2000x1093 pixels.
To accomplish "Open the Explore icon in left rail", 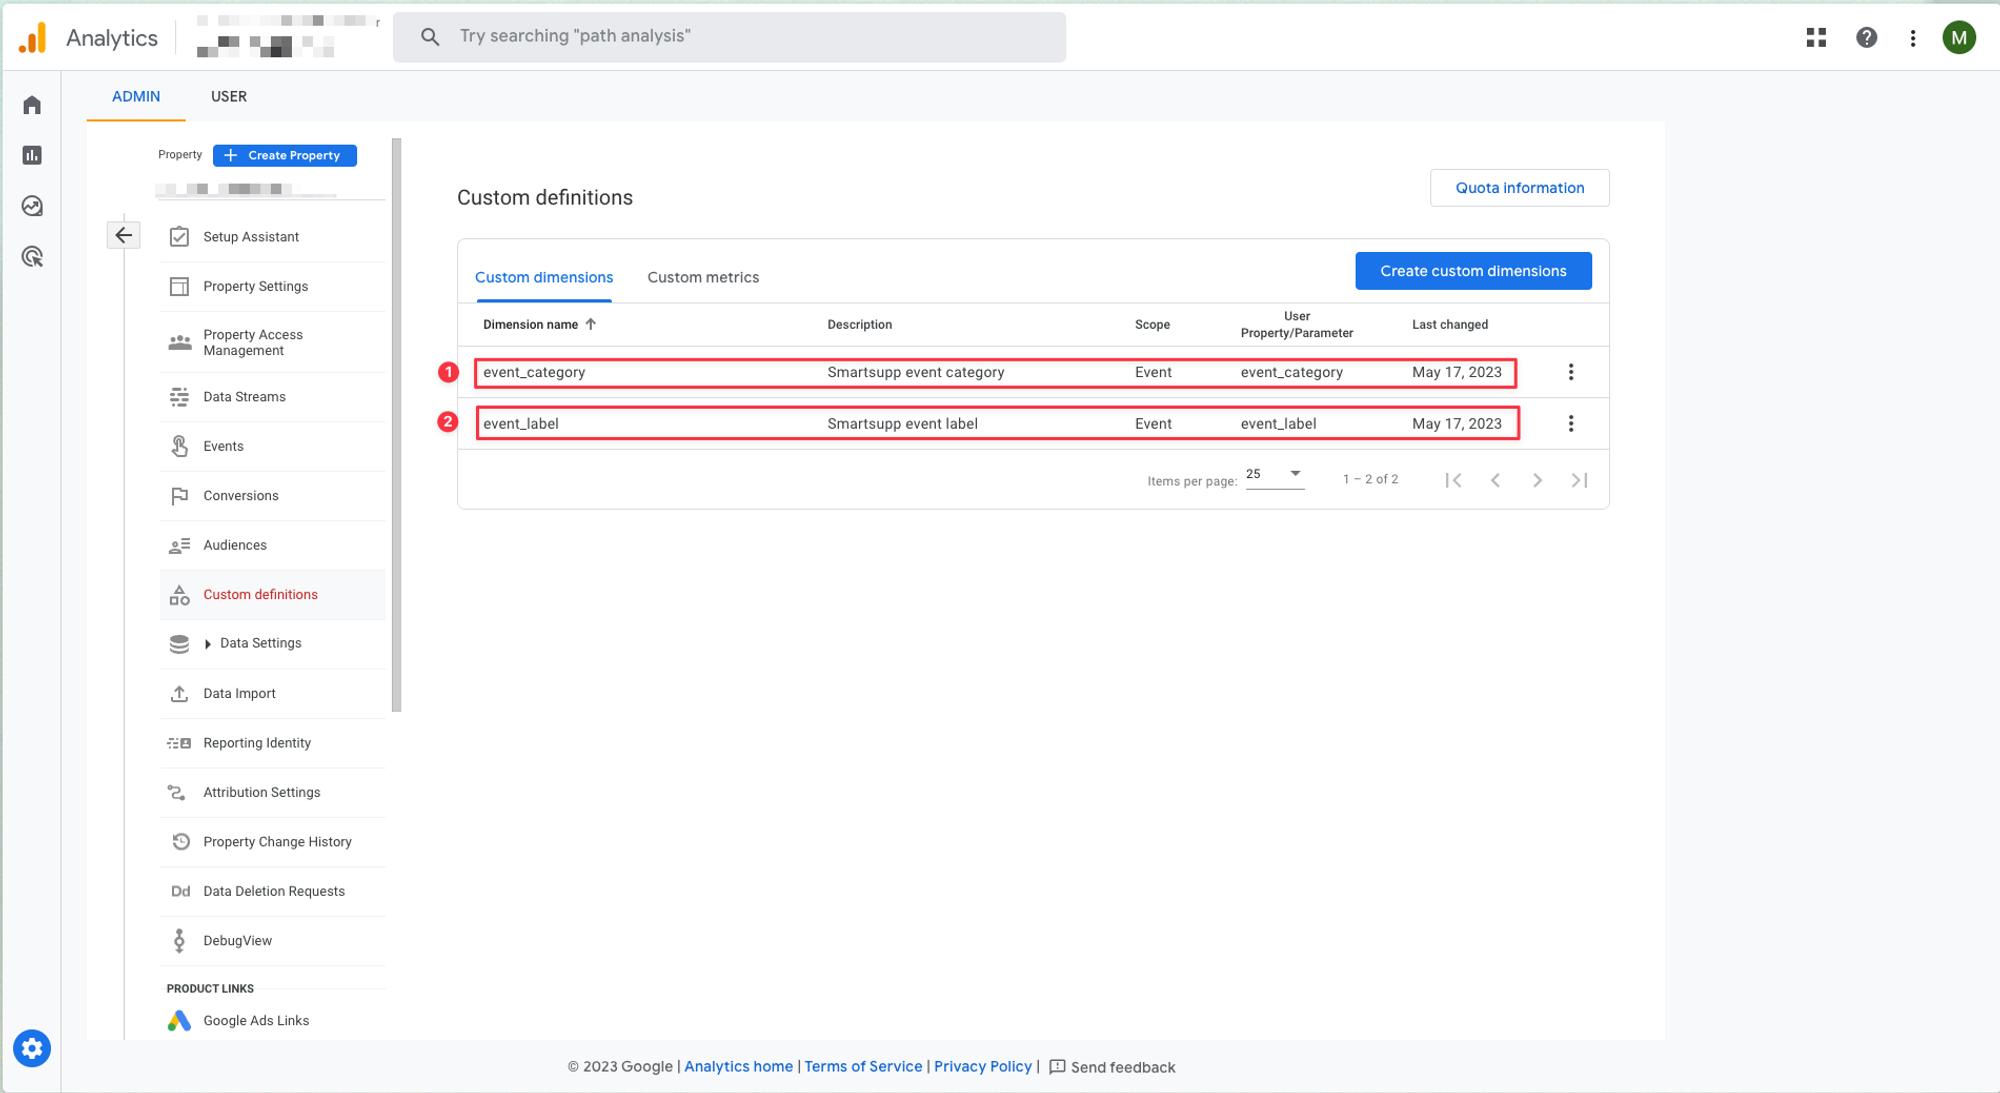I will click(32, 206).
